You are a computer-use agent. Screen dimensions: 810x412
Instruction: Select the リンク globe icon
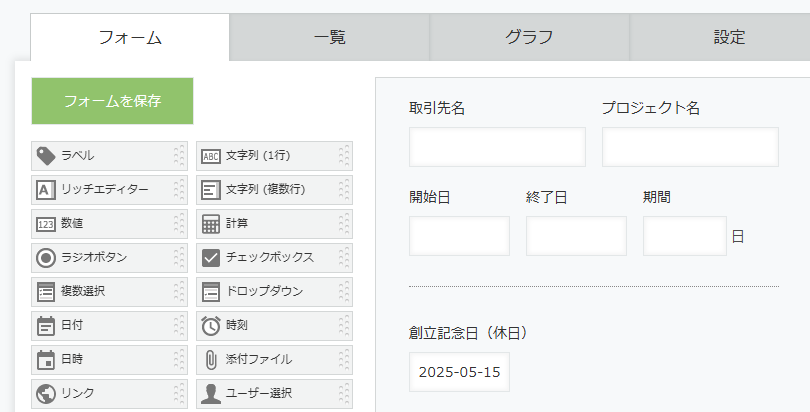[x=46, y=393]
